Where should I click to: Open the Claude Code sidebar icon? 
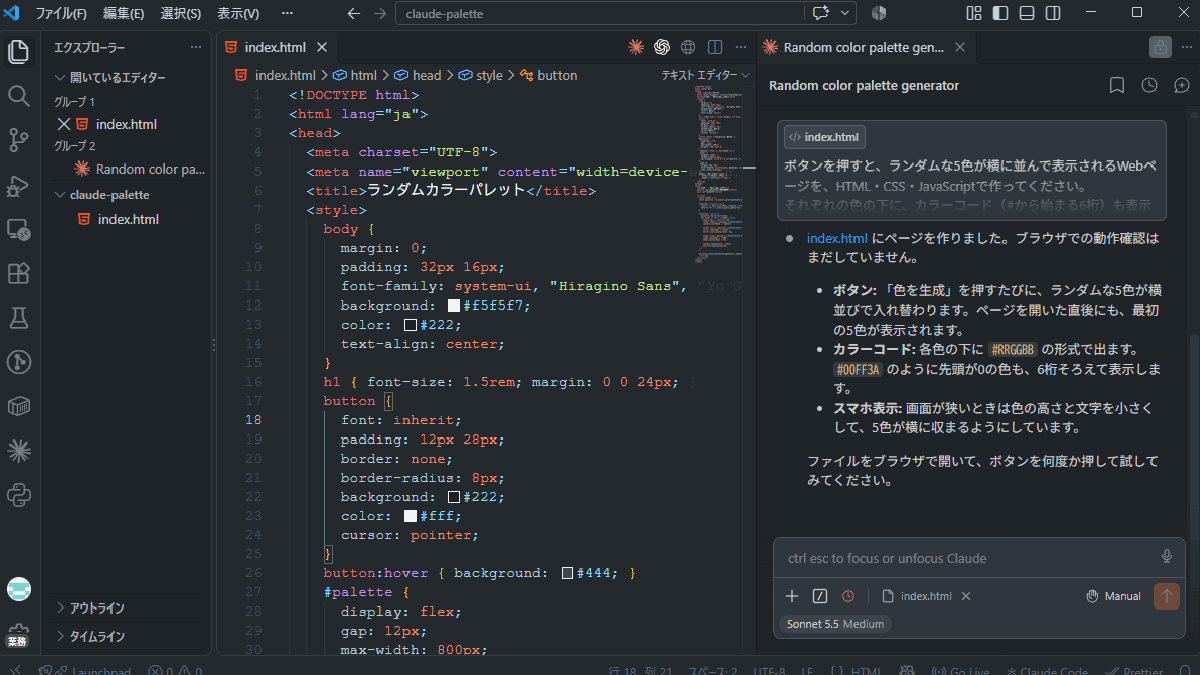[19, 451]
